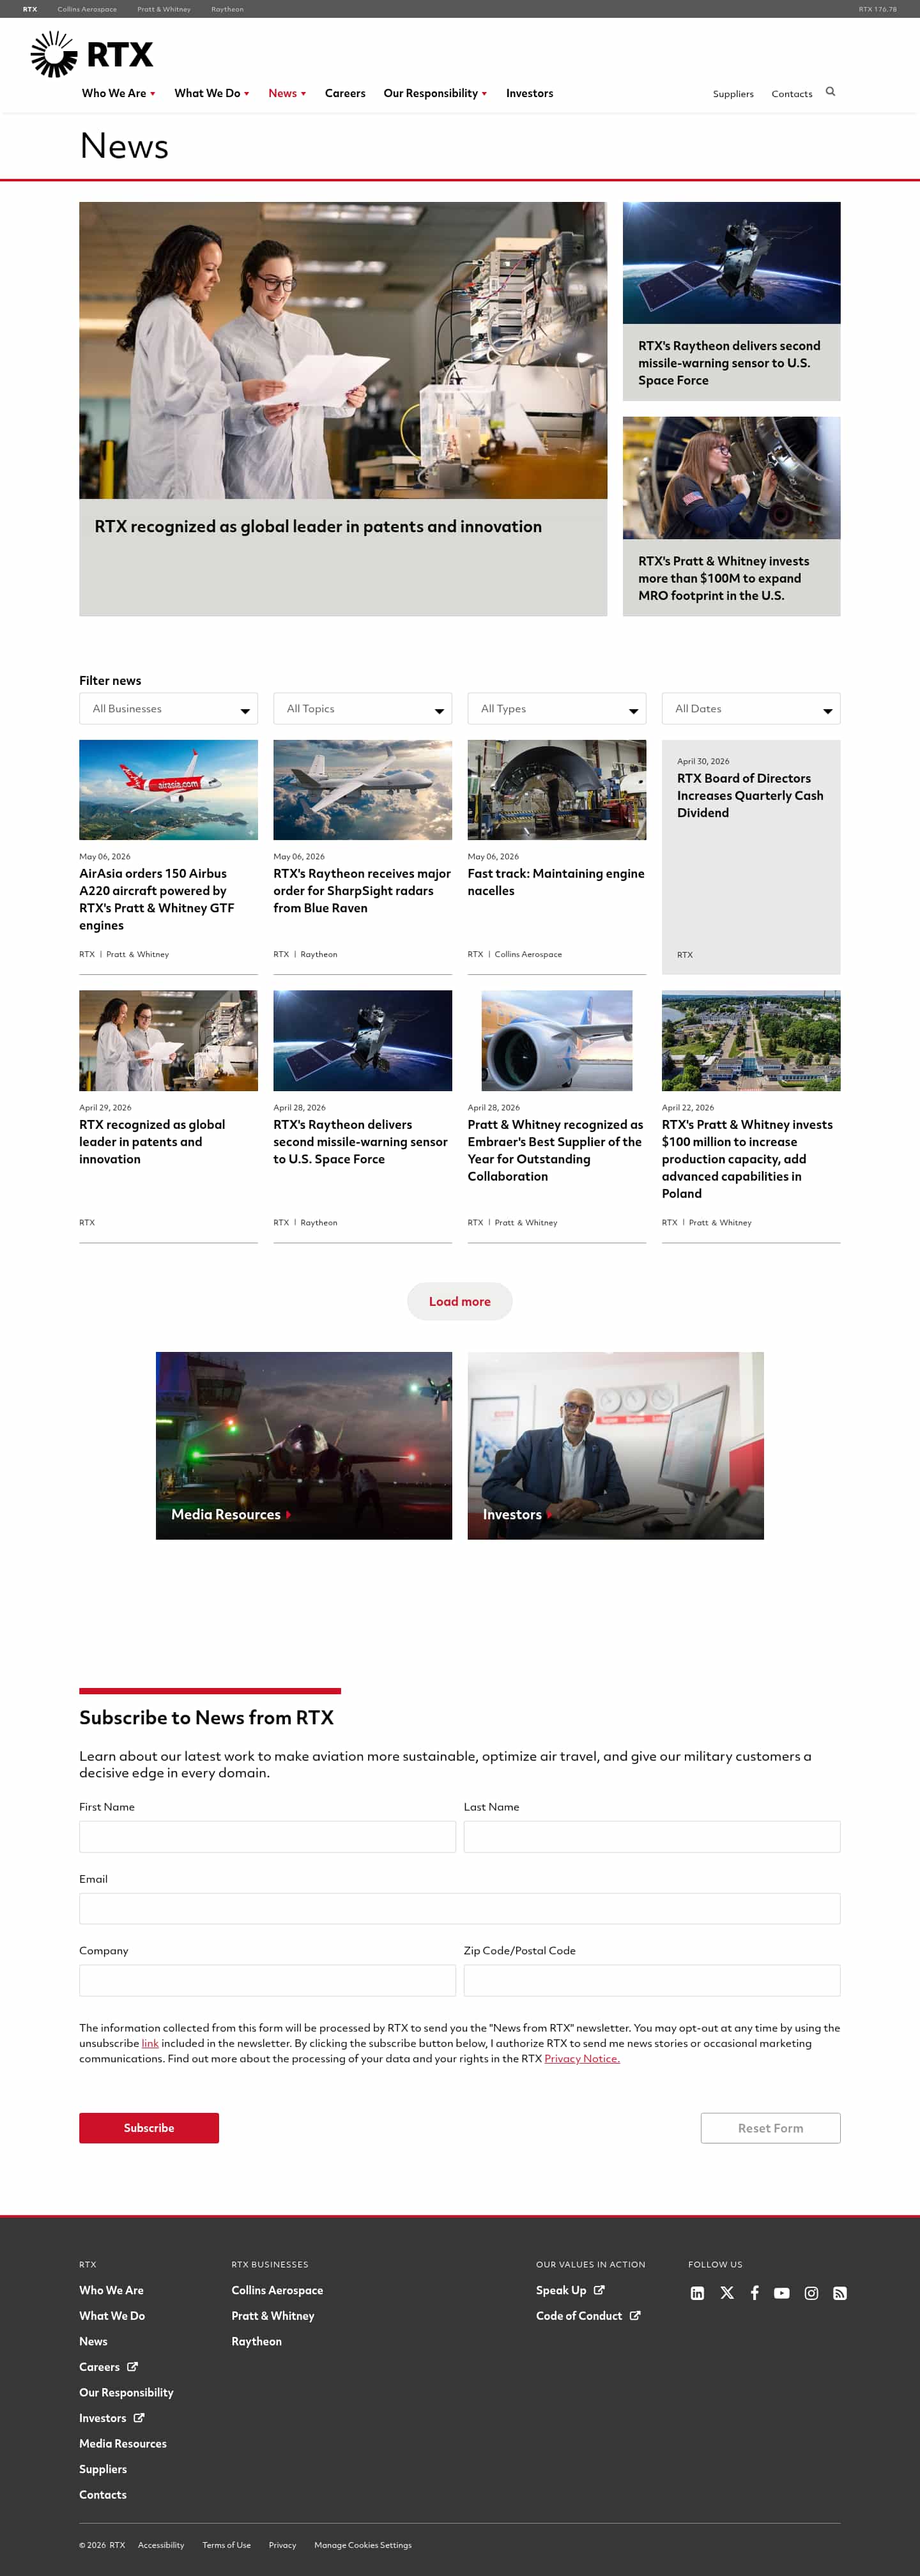This screenshot has width=920, height=2576.
Task: Open the RSS feed icon
Action: tap(840, 2293)
